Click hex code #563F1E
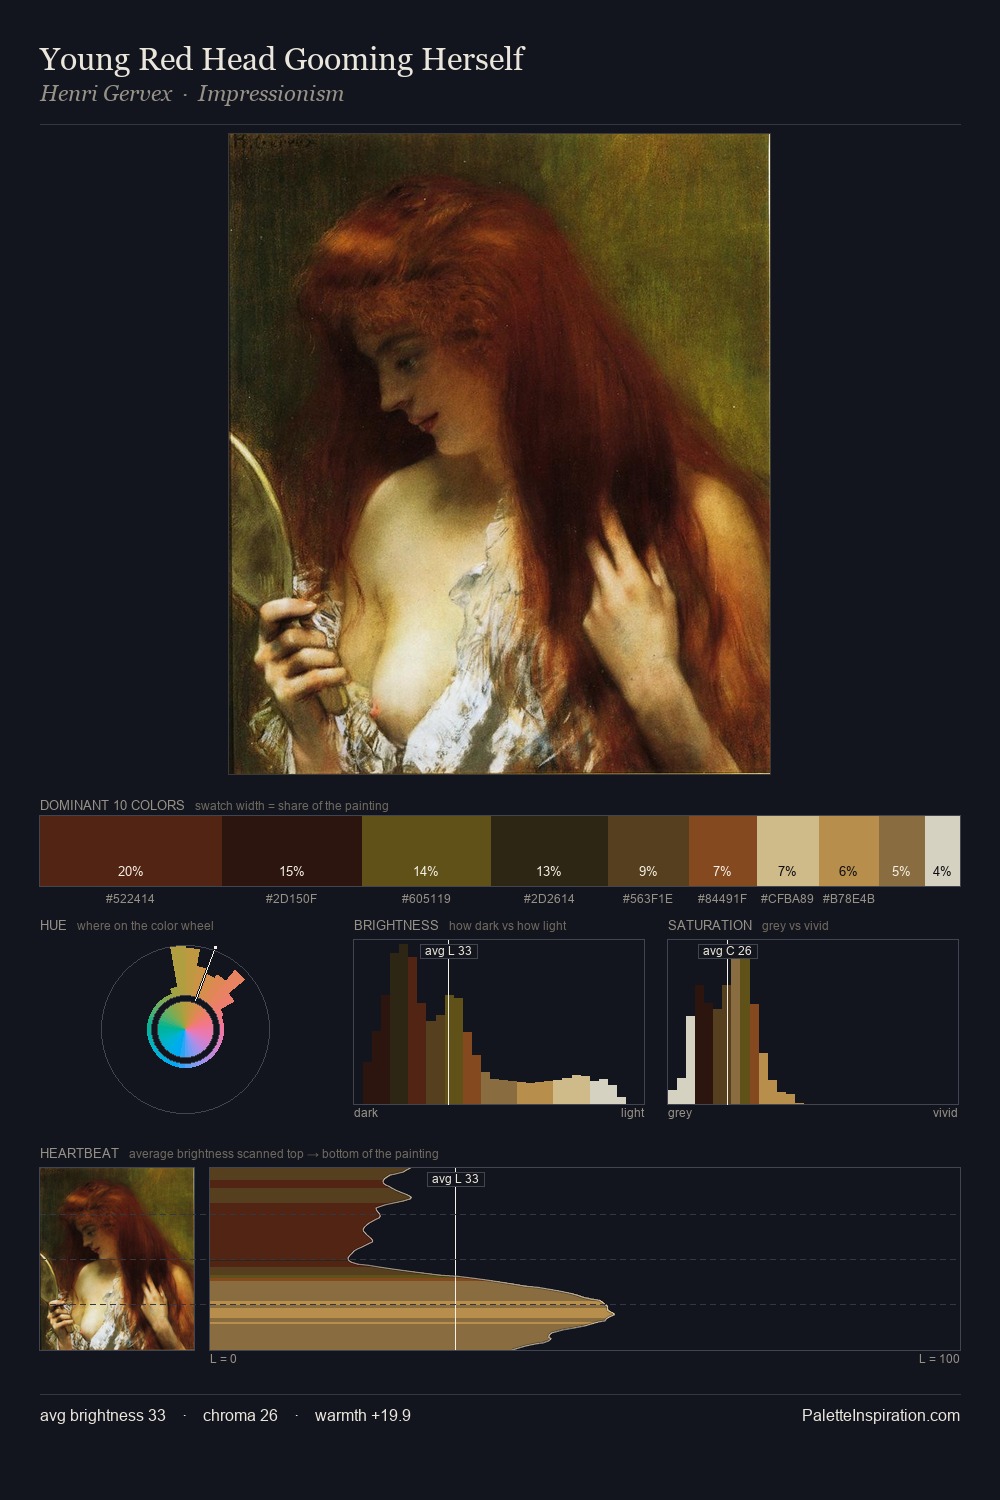This screenshot has width=1000, height=1500. point(648,899)
